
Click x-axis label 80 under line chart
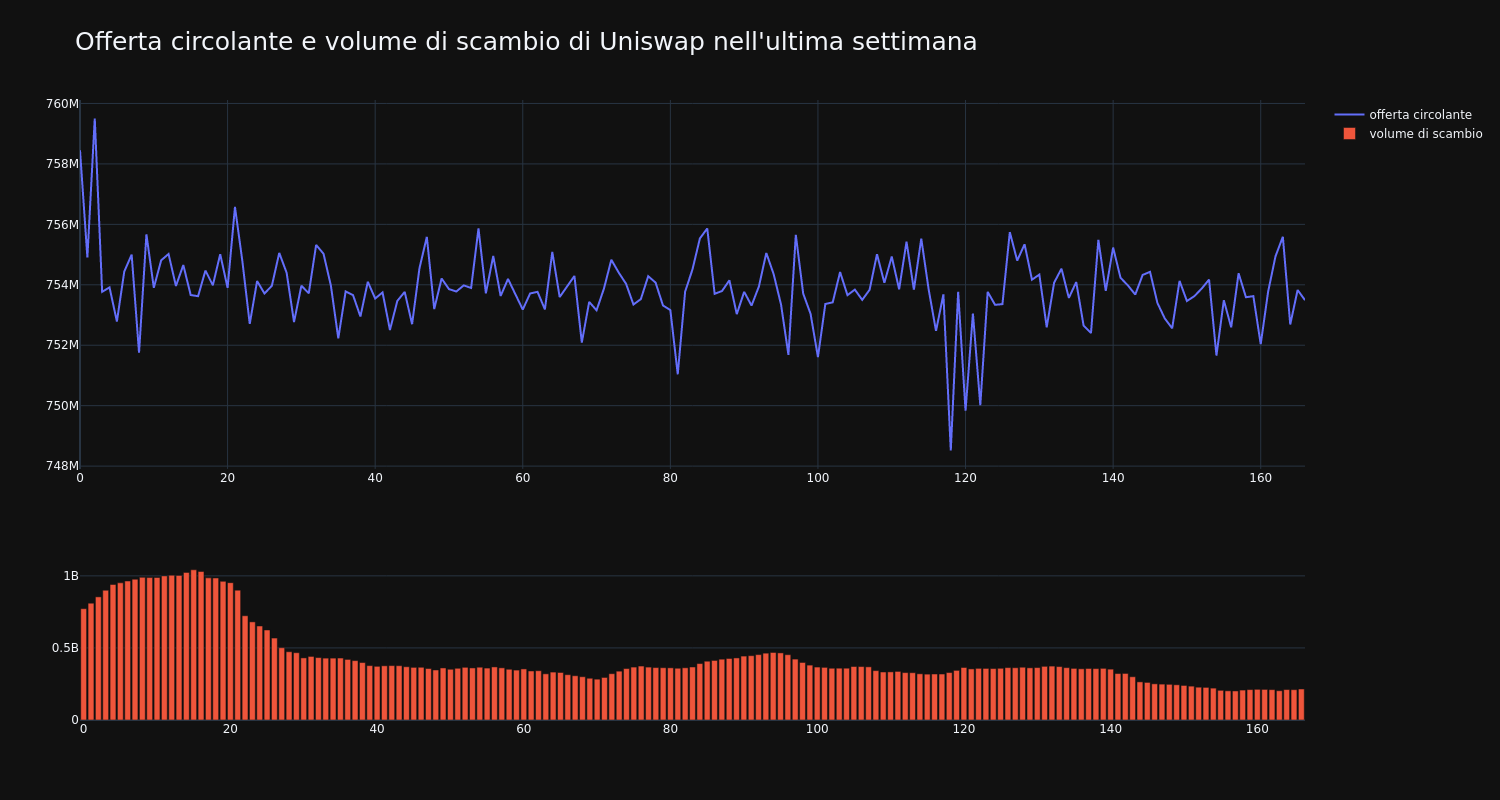tap(670, 478)
